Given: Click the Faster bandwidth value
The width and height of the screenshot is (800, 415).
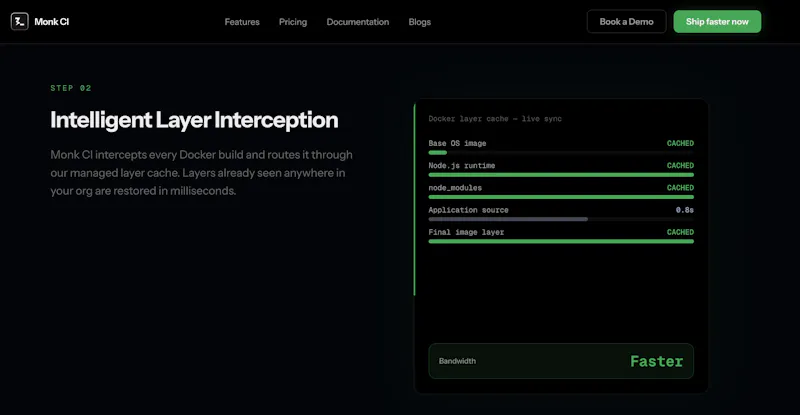Looking at the screenshot, I should point(657,361).
